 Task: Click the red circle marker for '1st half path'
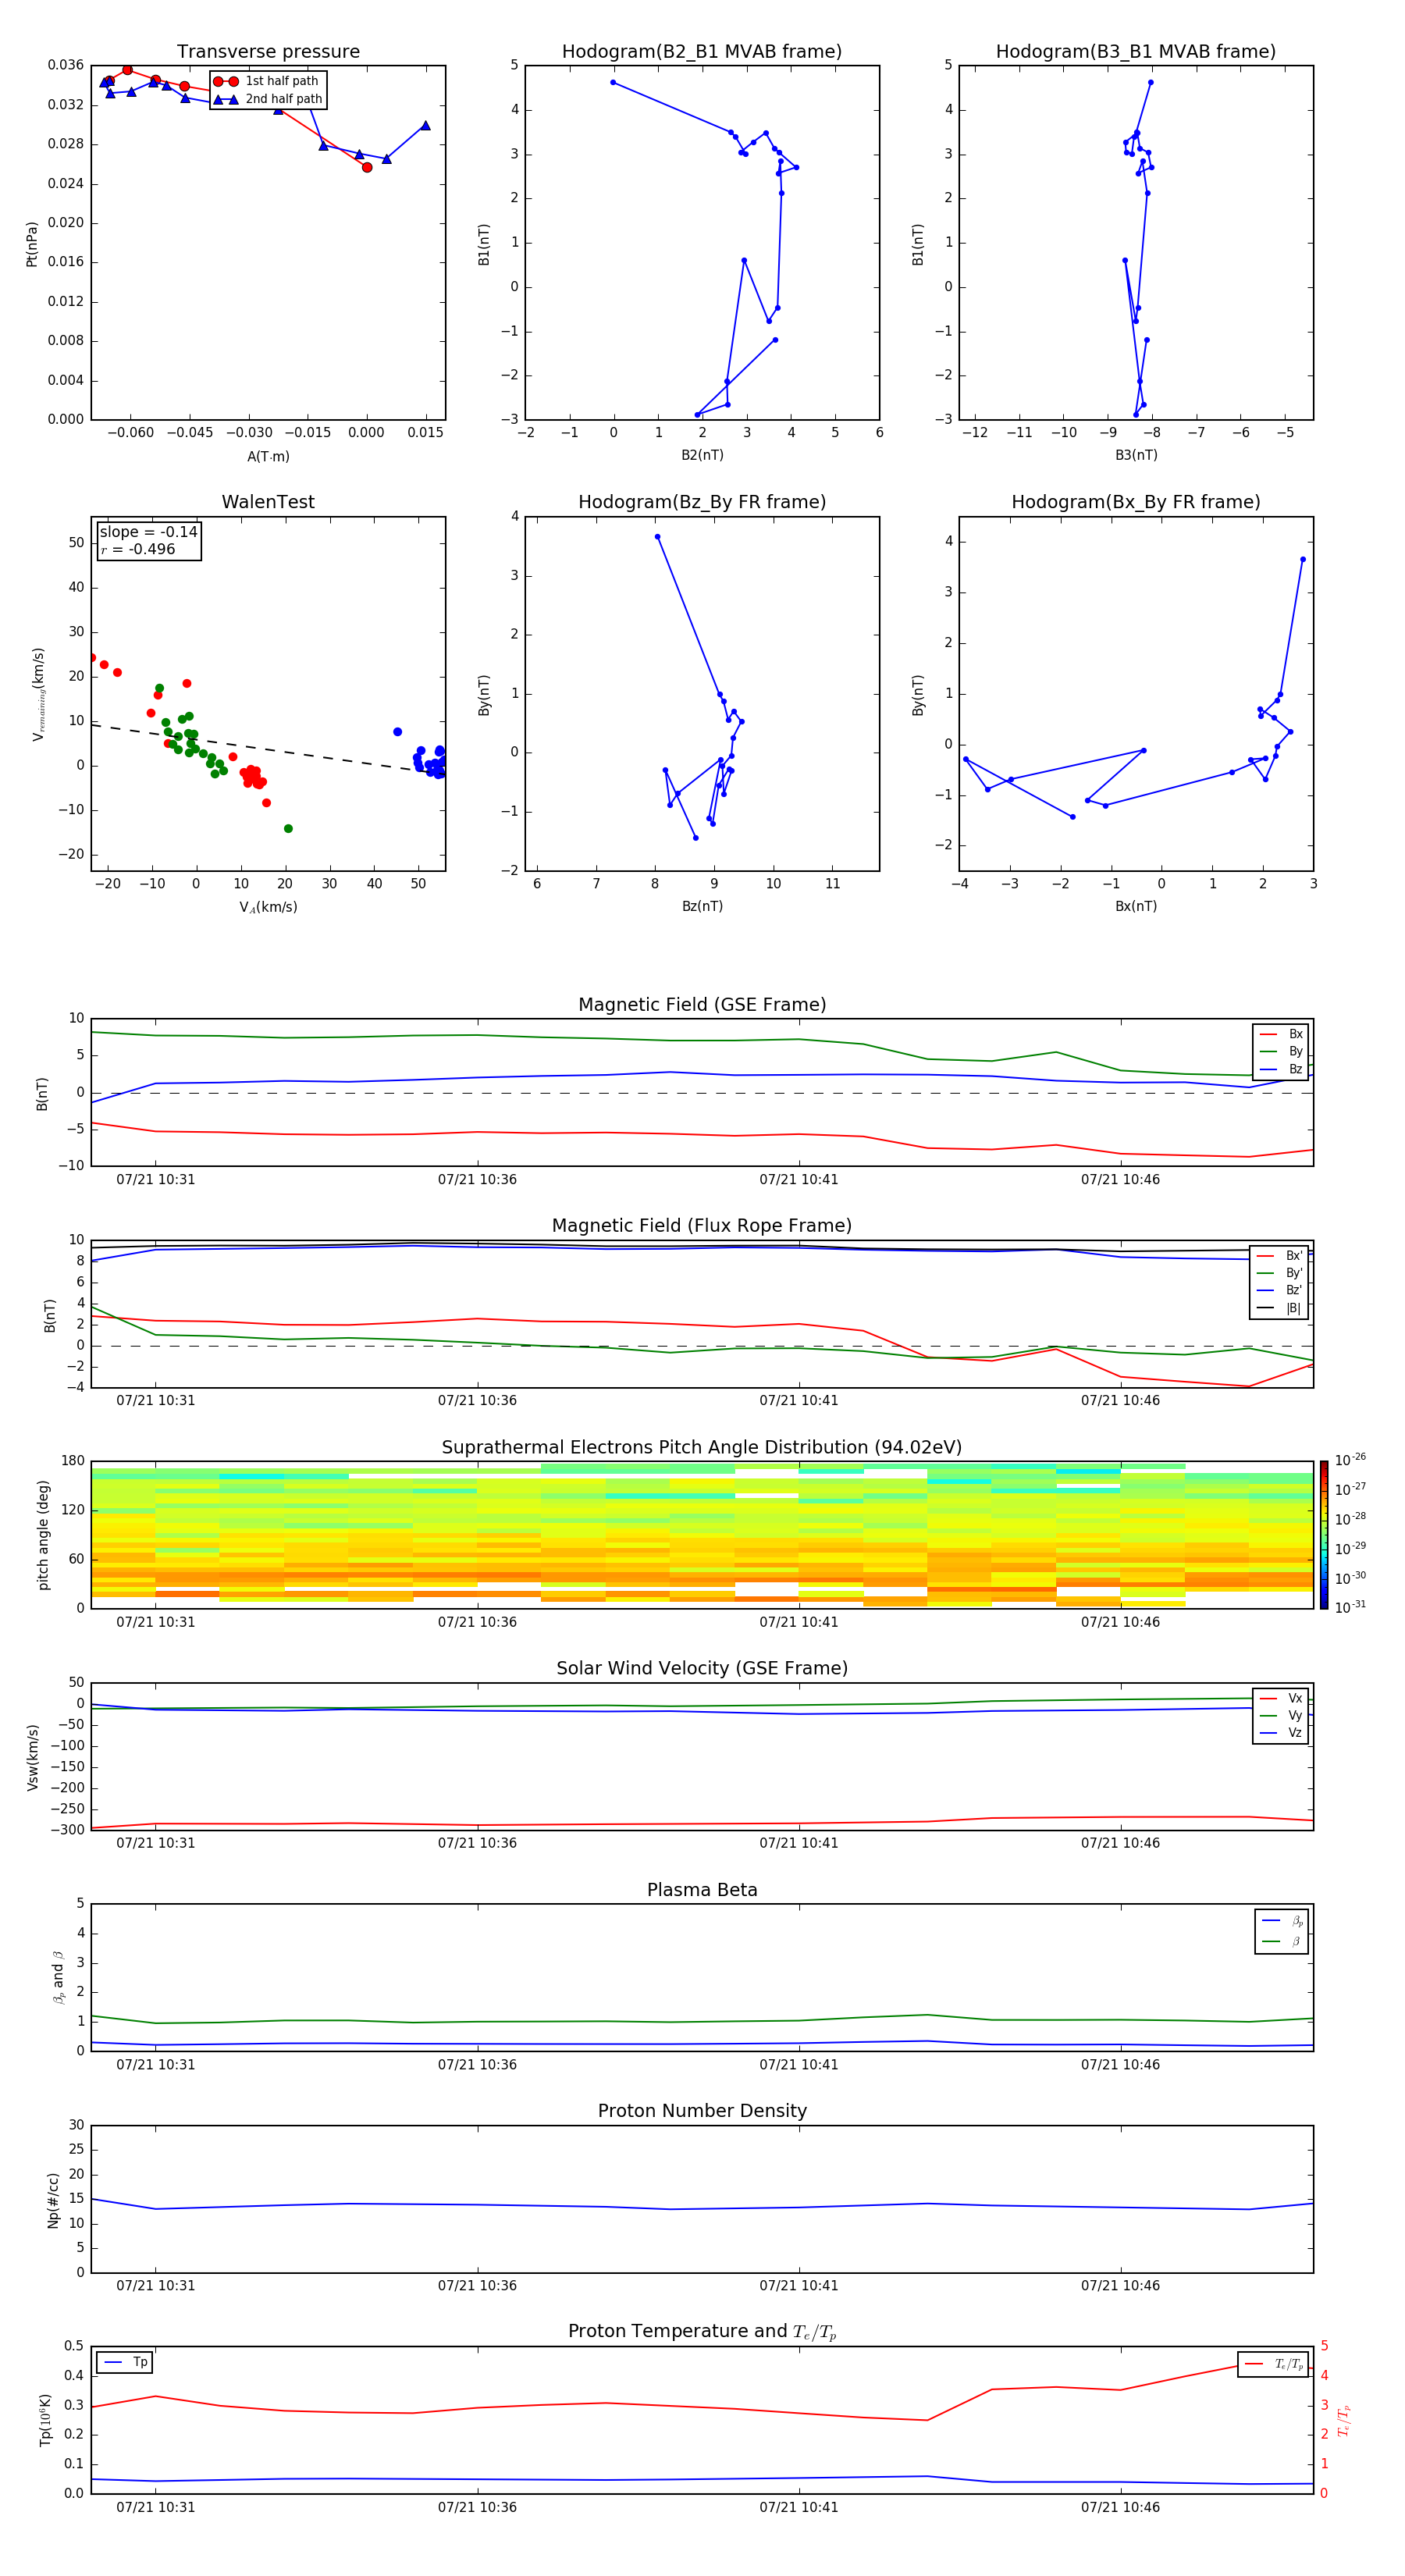(226, 81)
